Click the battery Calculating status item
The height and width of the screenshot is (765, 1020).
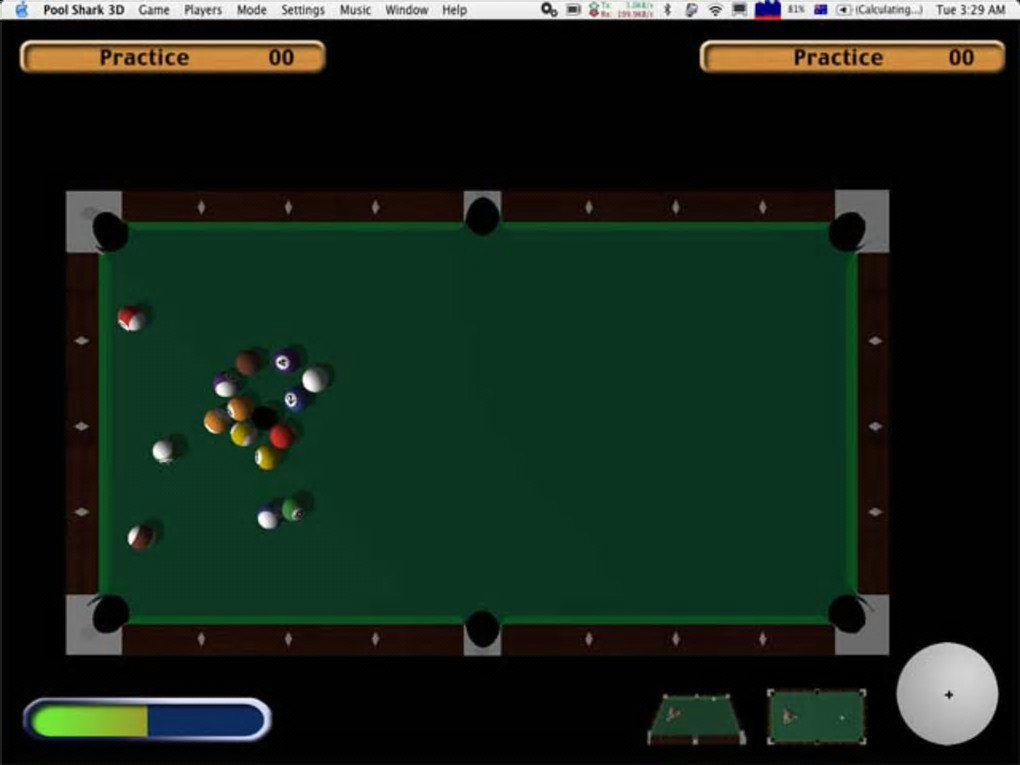pyautogui.click(x=879, y=10)
